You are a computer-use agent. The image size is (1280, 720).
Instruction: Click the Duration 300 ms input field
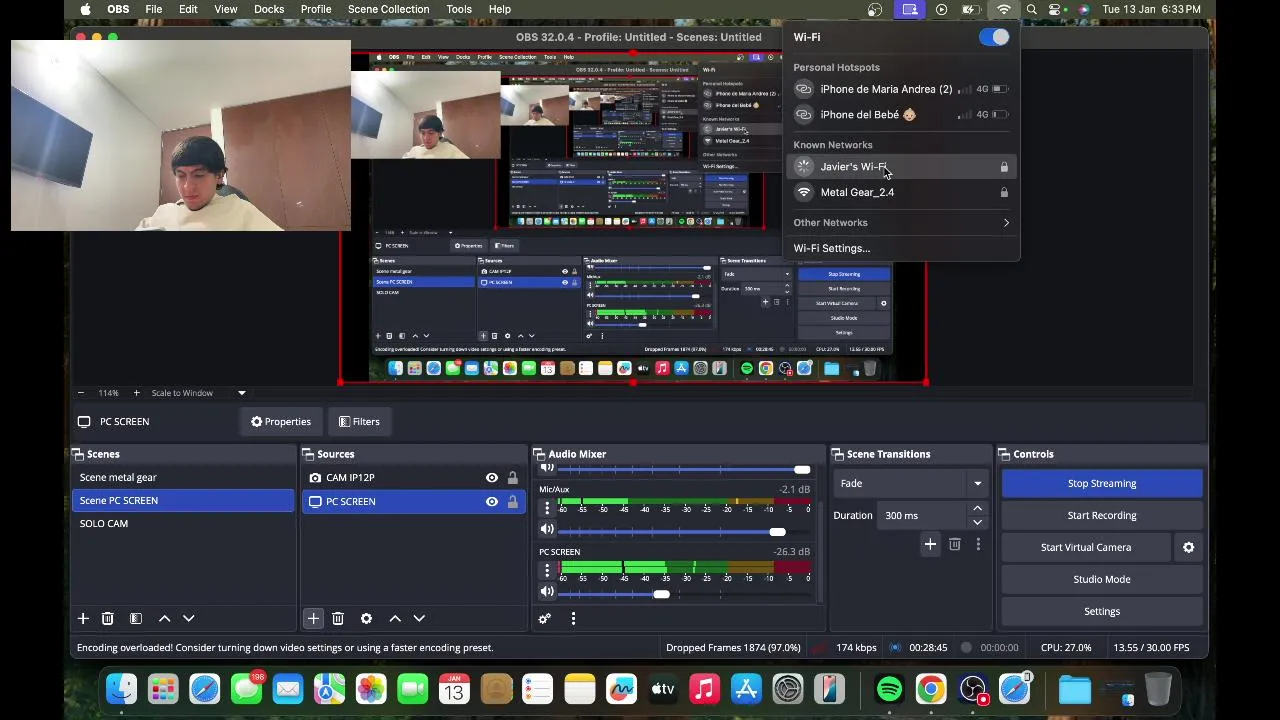[923, 516]
